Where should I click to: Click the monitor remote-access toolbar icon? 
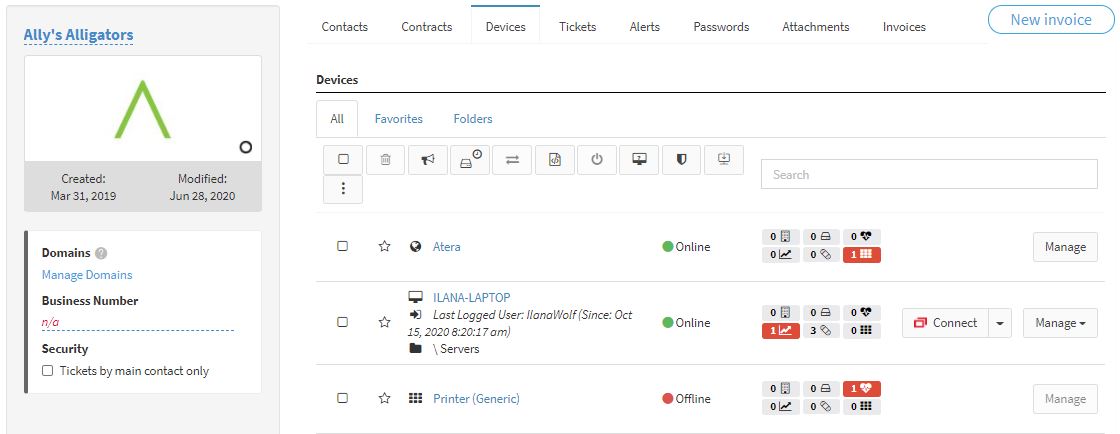[x=639, y=160]
